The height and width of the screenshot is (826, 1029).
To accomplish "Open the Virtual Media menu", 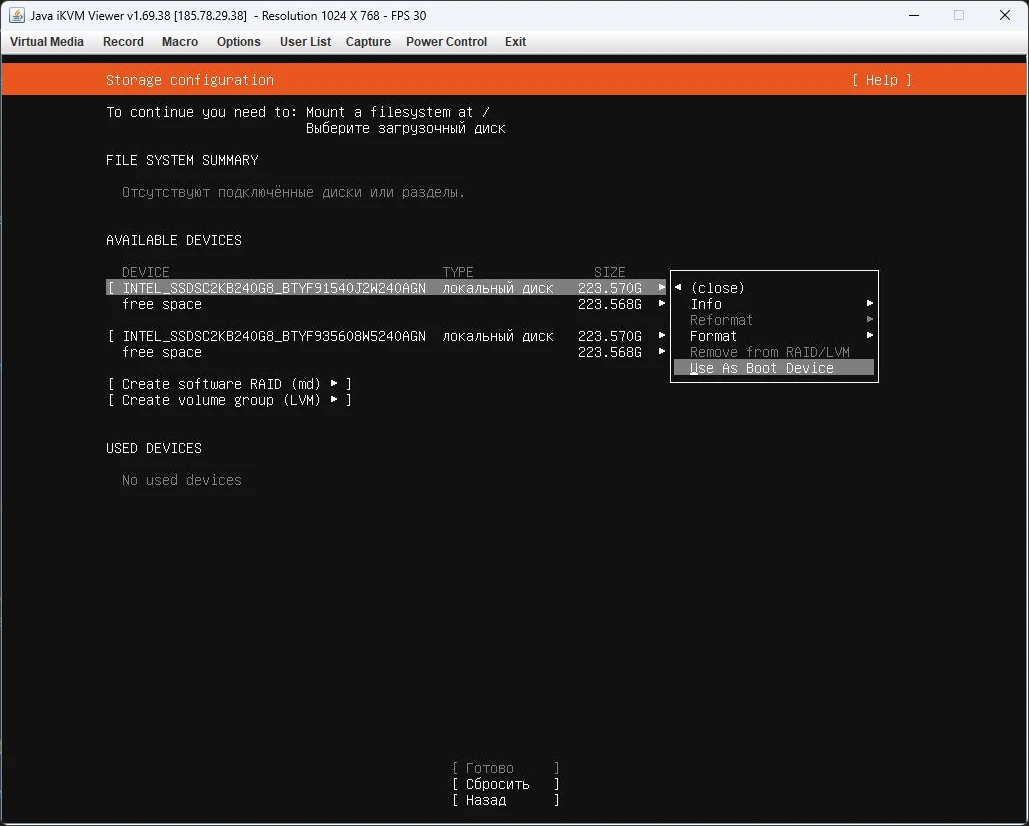I will coord(47,42).
